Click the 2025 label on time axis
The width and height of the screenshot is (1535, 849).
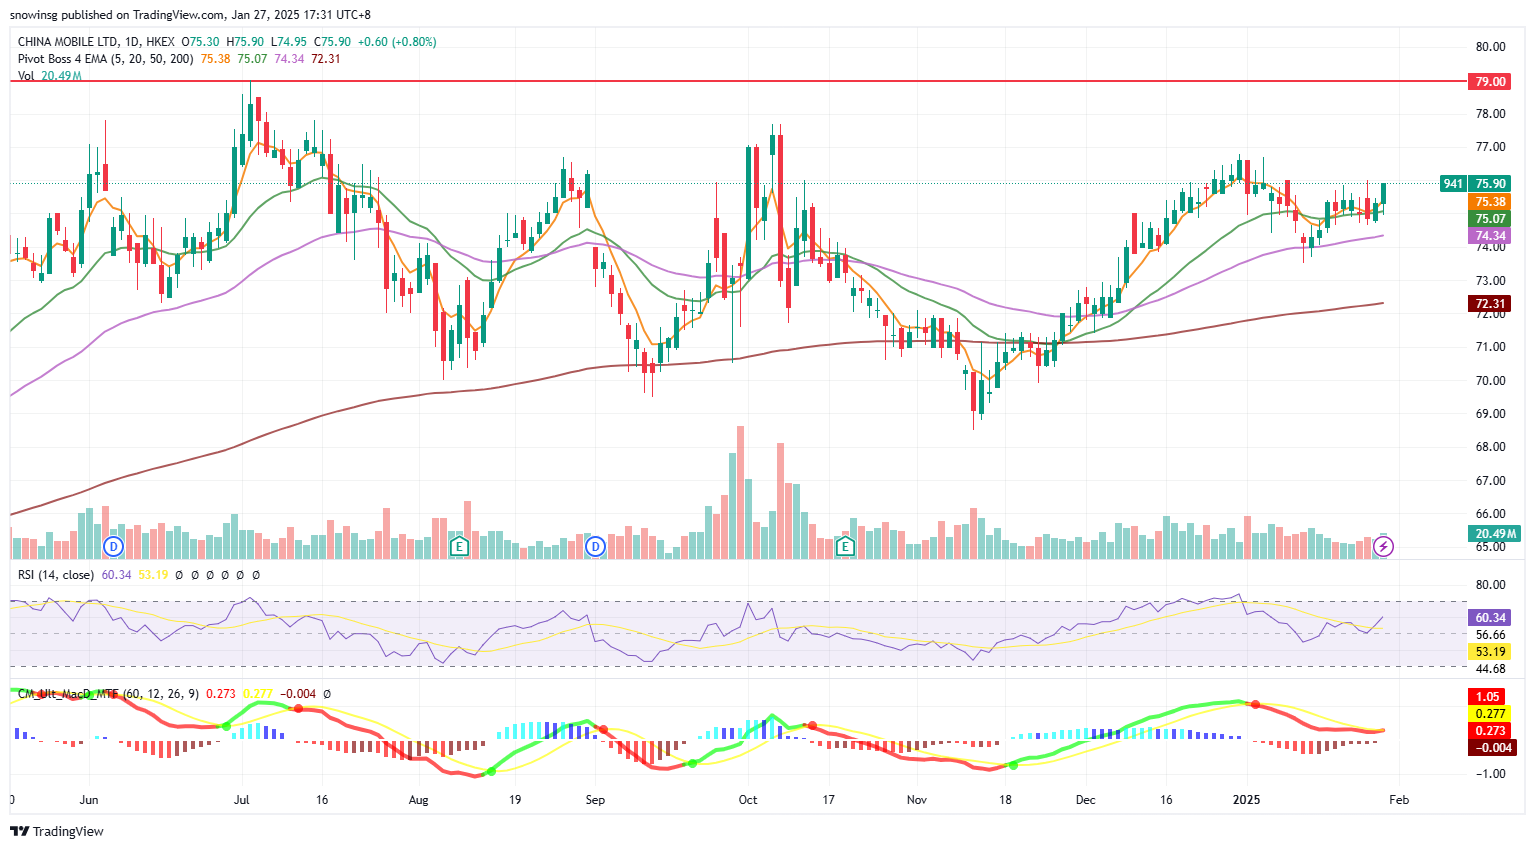tap(1246, 800)
